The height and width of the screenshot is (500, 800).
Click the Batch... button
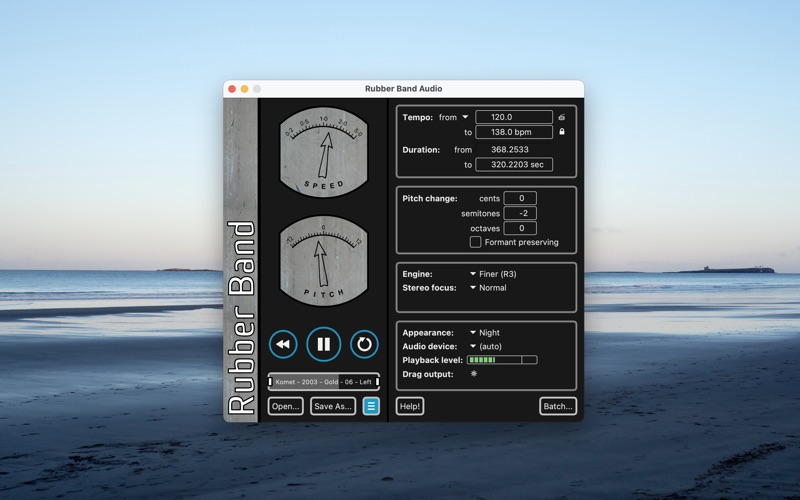pos(558,406)
